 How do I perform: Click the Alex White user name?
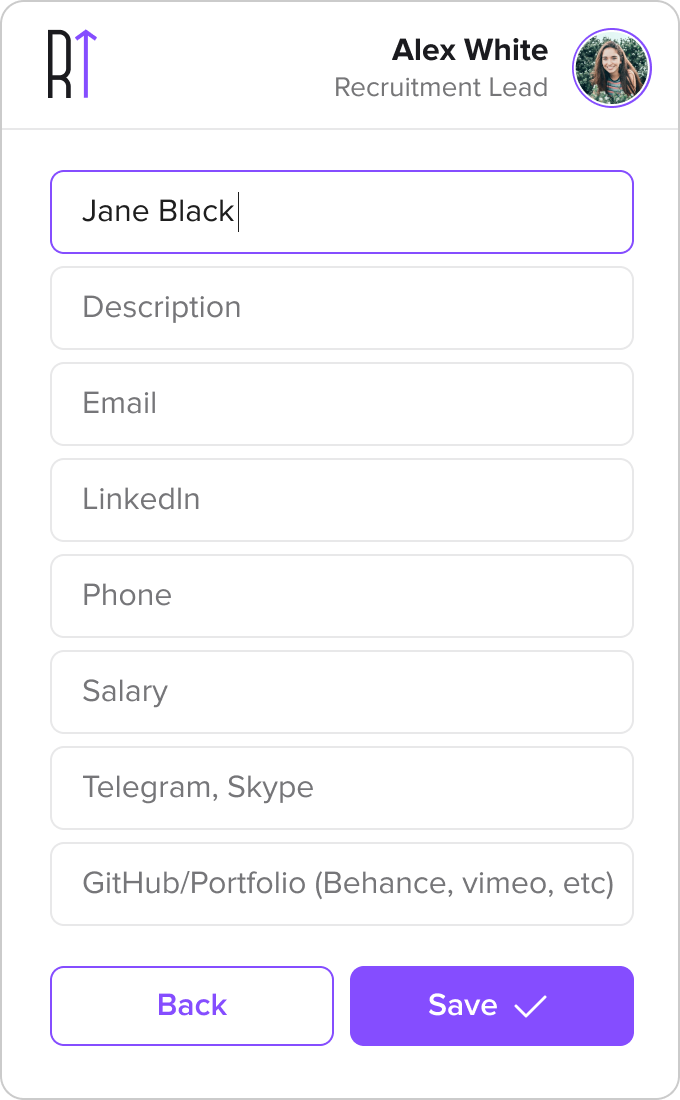pyautogui.click(x=469, y=50)
